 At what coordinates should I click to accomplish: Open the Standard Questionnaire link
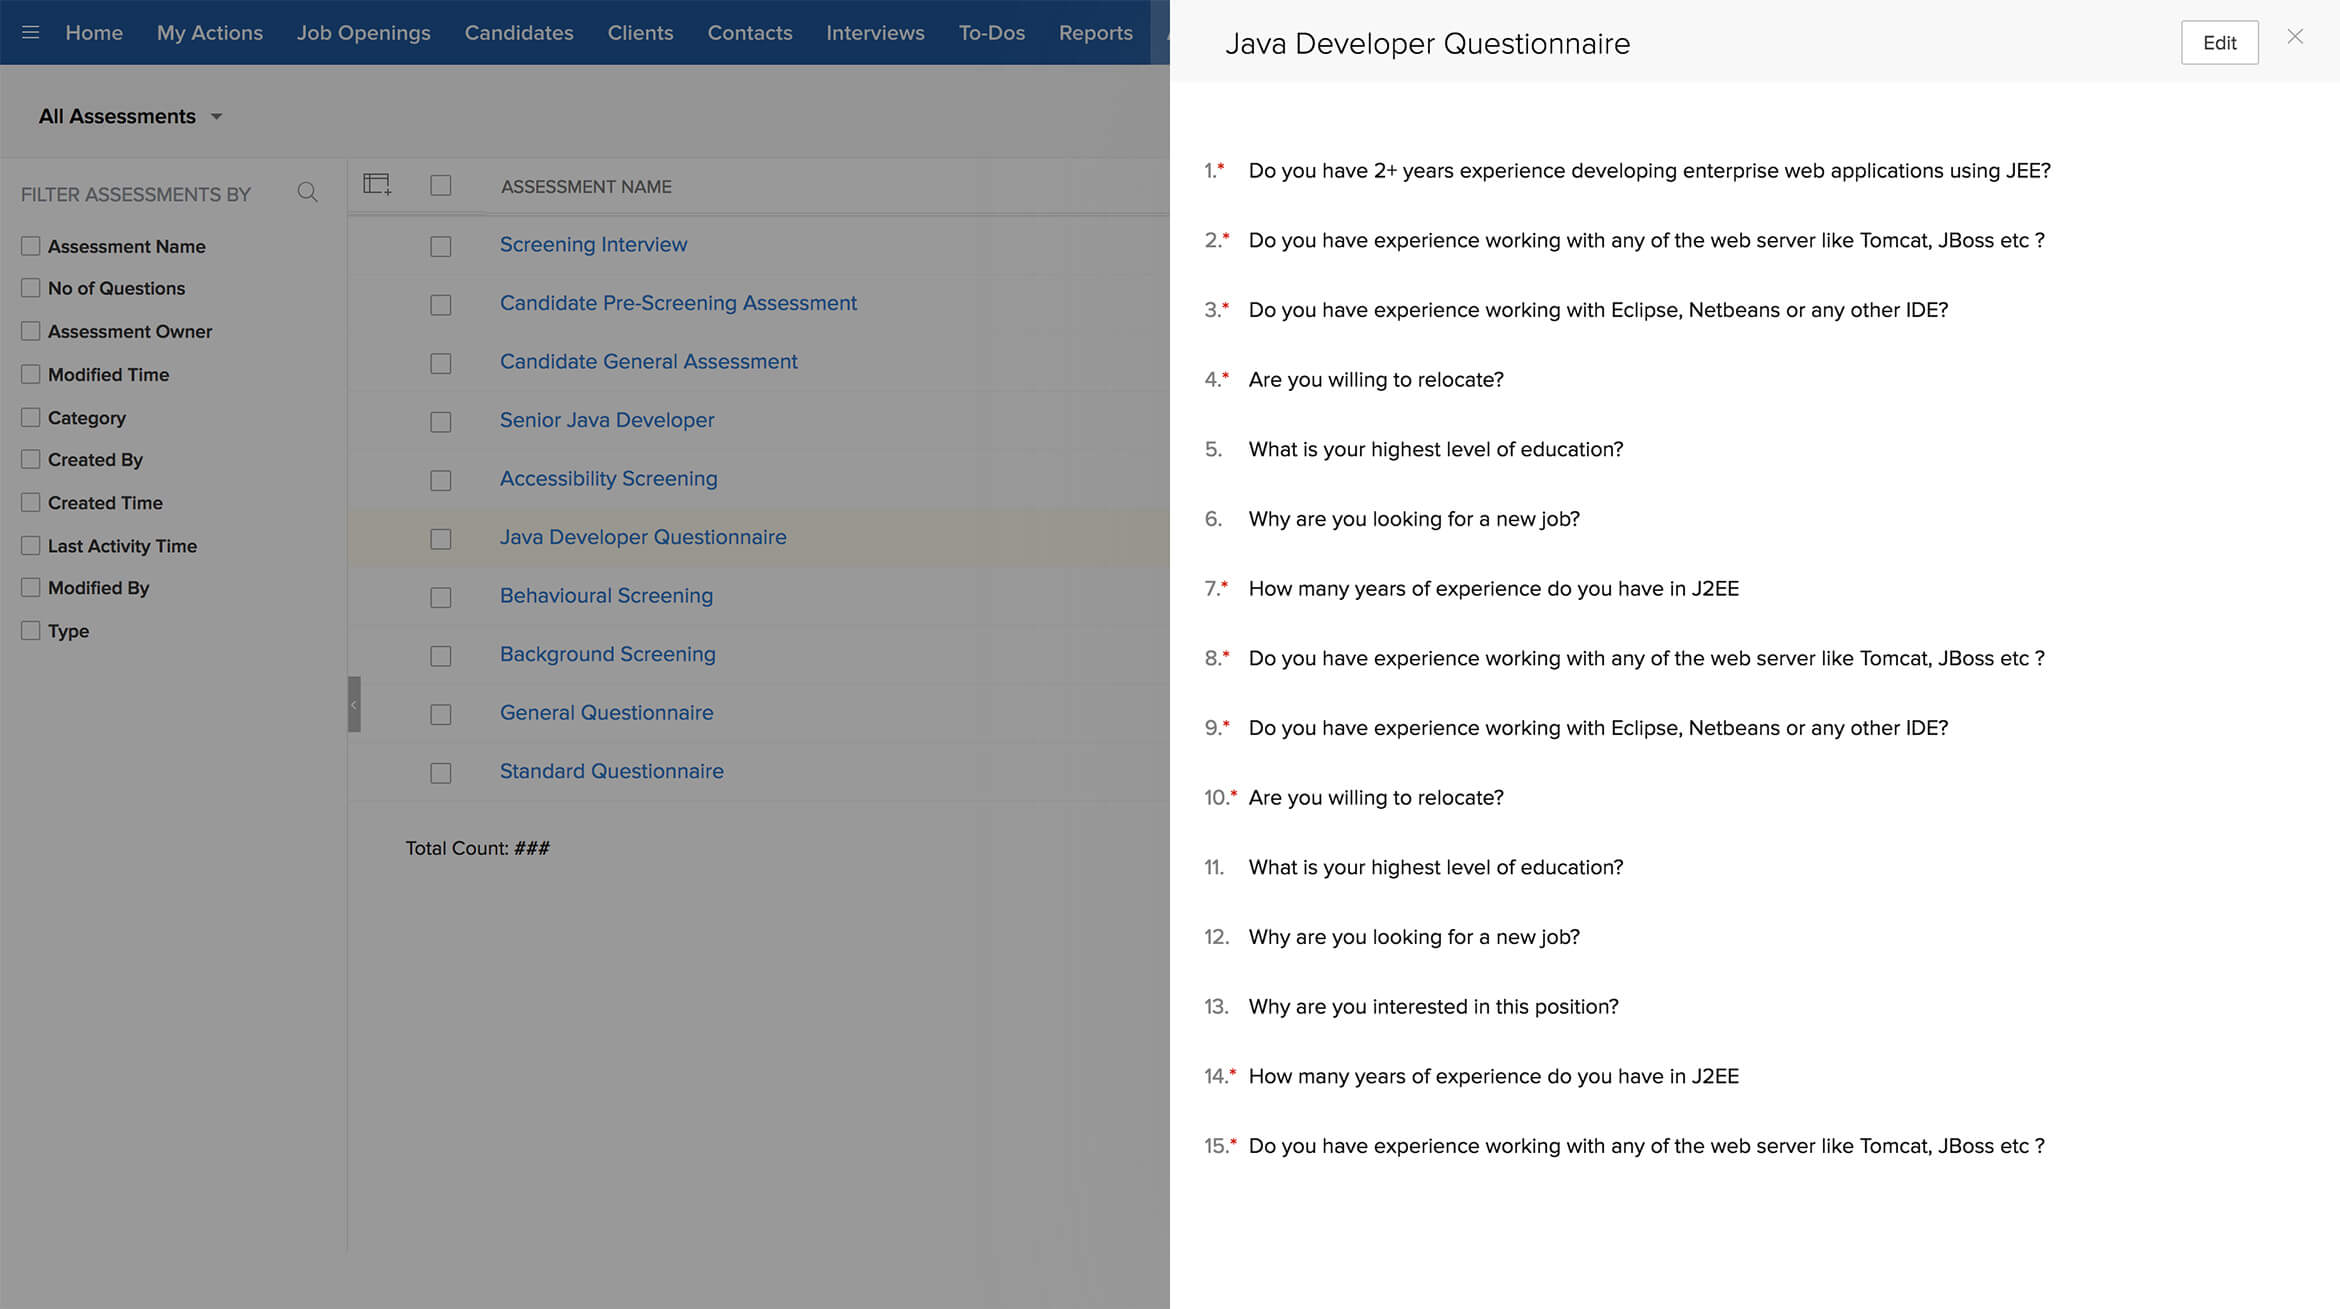(611, 771)
